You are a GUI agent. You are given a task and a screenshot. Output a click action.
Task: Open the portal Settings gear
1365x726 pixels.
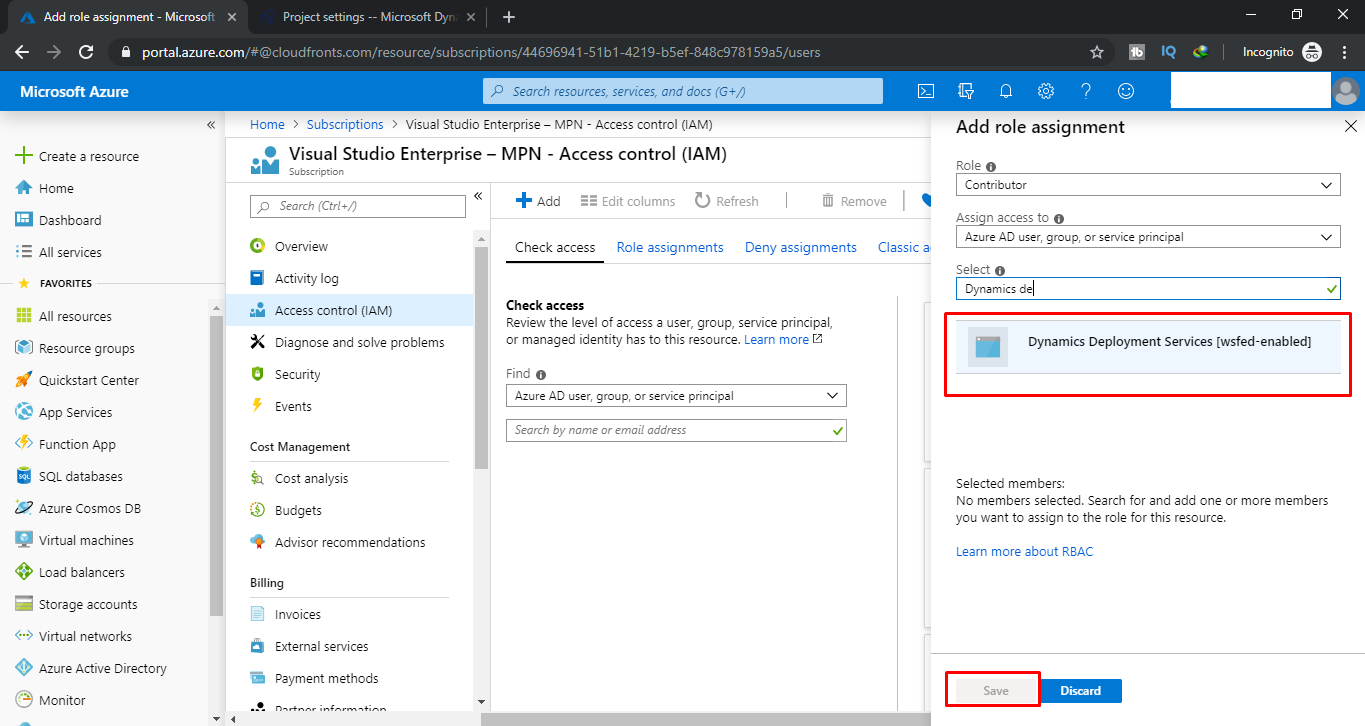point(1046,91)
